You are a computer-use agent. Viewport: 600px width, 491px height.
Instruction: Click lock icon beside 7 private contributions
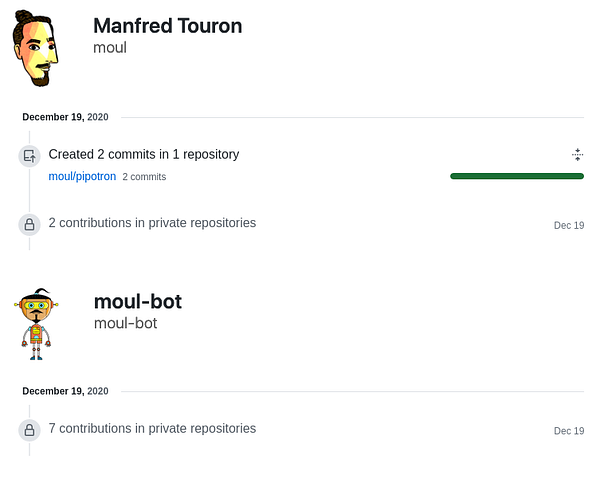(x=30, y=429)
